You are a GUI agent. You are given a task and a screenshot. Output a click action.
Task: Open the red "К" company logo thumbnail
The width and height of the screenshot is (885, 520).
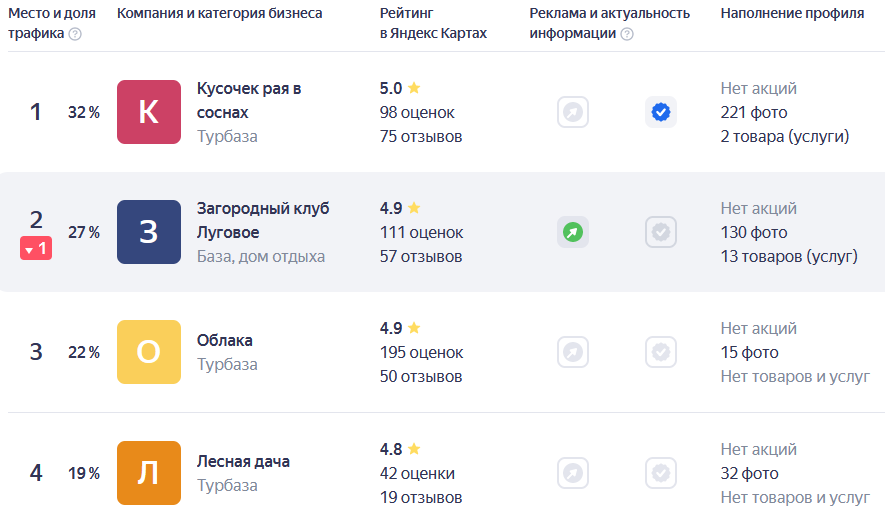149,112
